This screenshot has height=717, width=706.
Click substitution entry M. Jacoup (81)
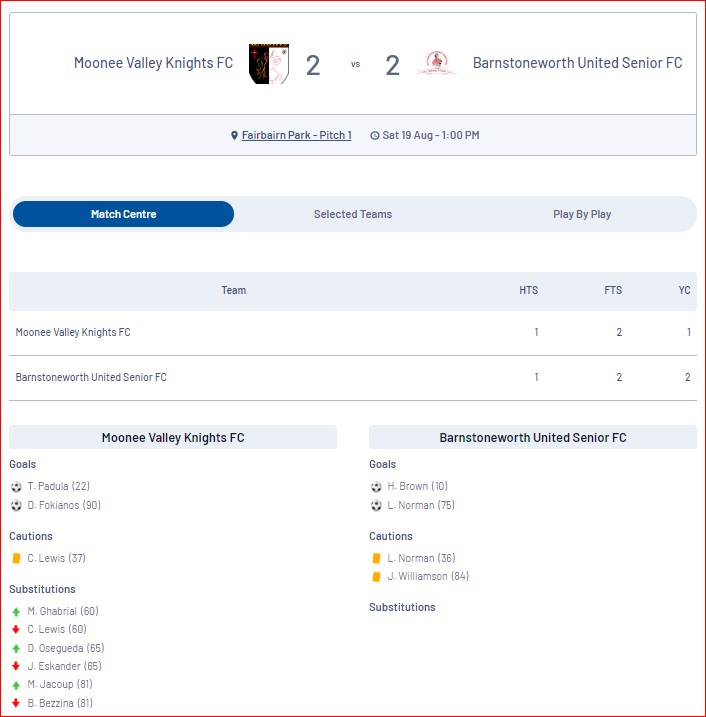click(x=60, y=685)
